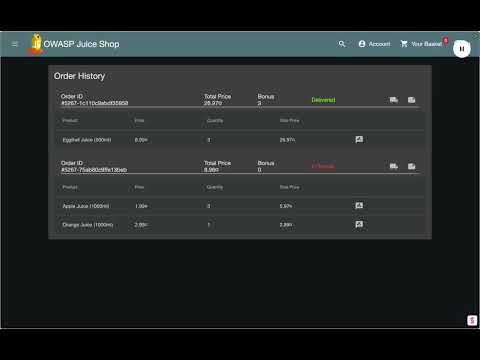Write a review for Orange Juice (1000ml)
Image resolution: width=480 pixels, height=360 pixels.
click(x=359, y=224)
